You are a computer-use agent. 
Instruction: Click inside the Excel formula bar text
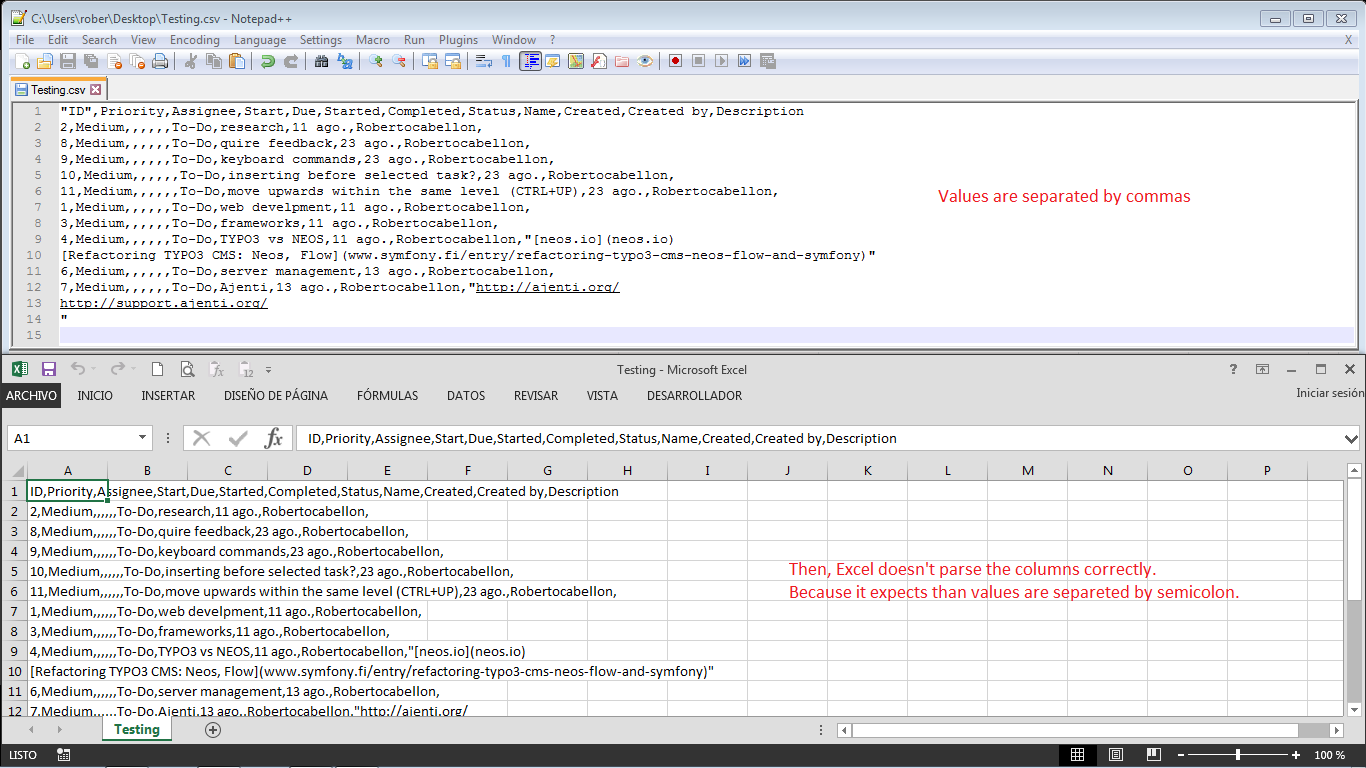click(x=820, y=438)
